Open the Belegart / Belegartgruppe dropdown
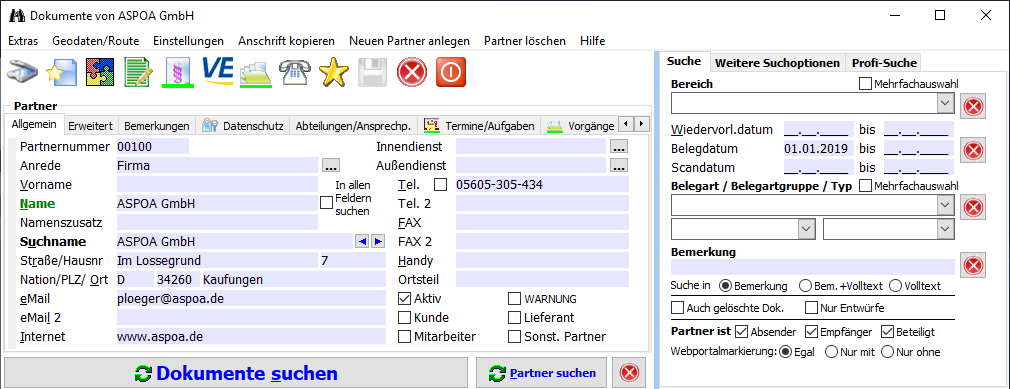The height and width of the screenshot is (389, 1010). tap(945, 205)
